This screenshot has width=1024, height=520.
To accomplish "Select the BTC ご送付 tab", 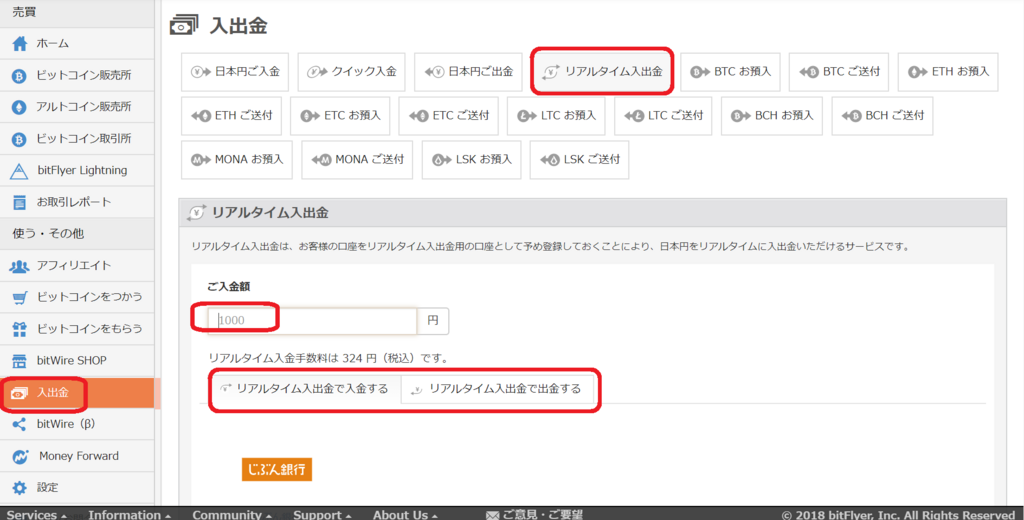I will [x=839, y=72].
